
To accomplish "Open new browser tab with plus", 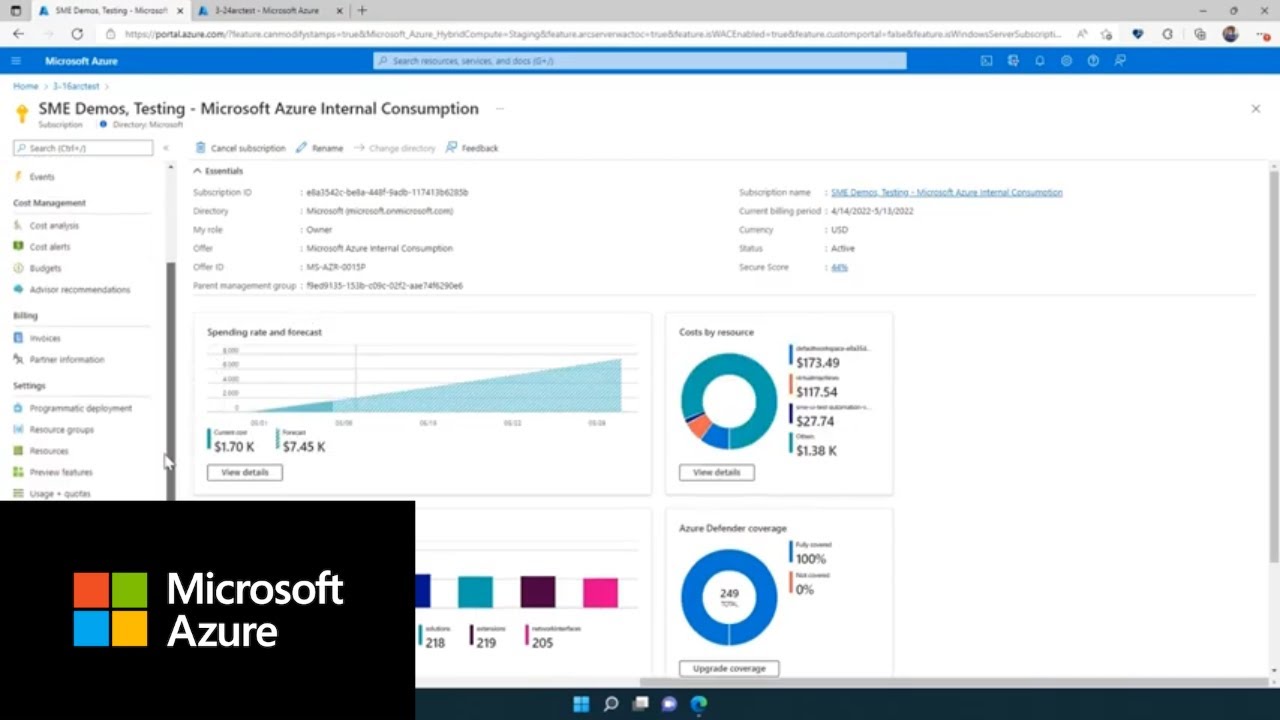I will click(x=362, y=10).
